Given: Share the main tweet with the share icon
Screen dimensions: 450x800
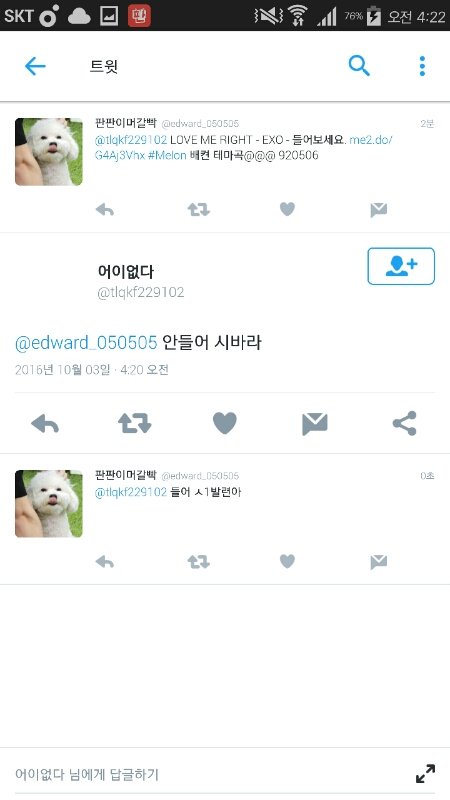Looking at the screenshot, I should point(405,423).
